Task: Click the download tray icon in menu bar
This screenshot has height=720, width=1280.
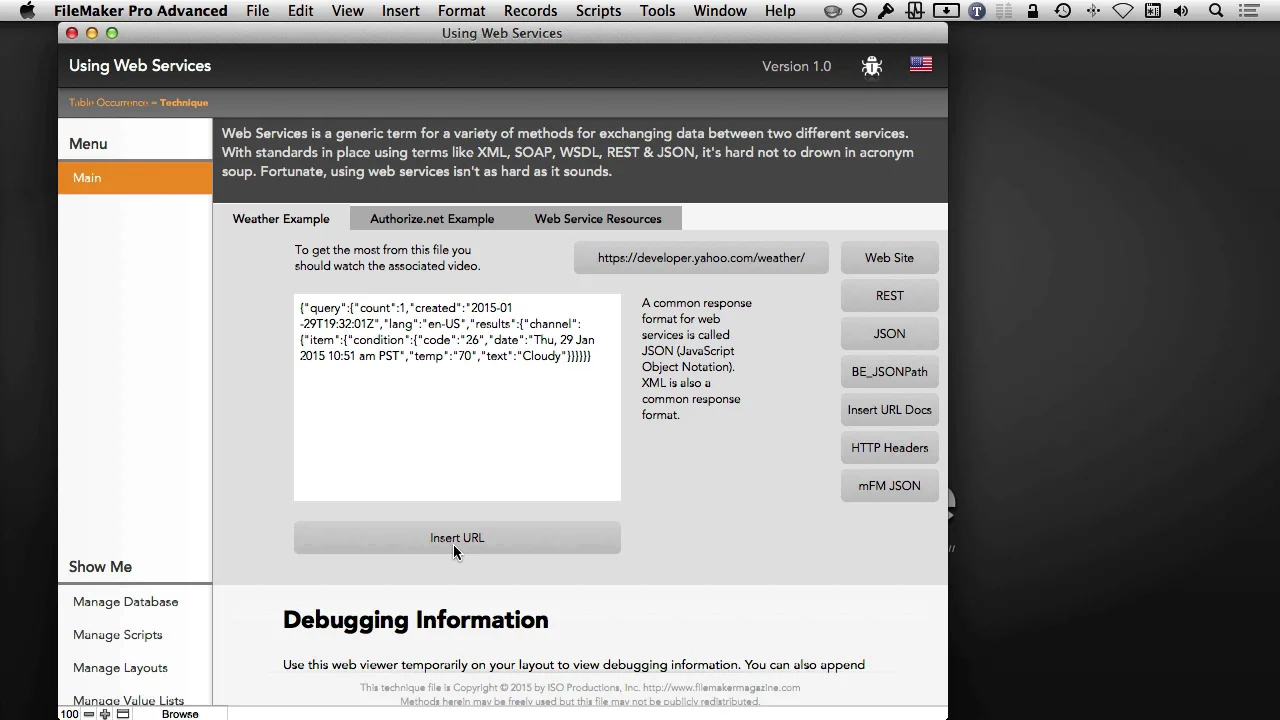Action: [945, 11]
